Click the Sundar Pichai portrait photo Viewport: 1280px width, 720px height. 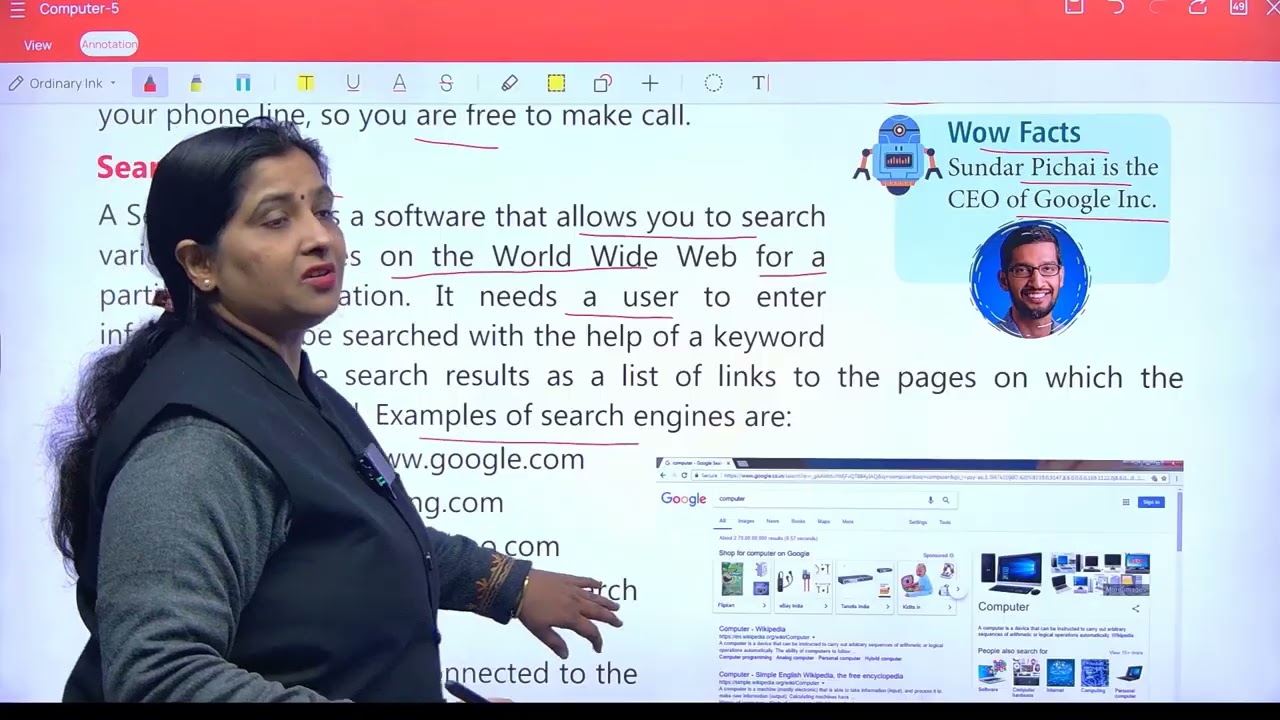click(x=1029, y=279)
